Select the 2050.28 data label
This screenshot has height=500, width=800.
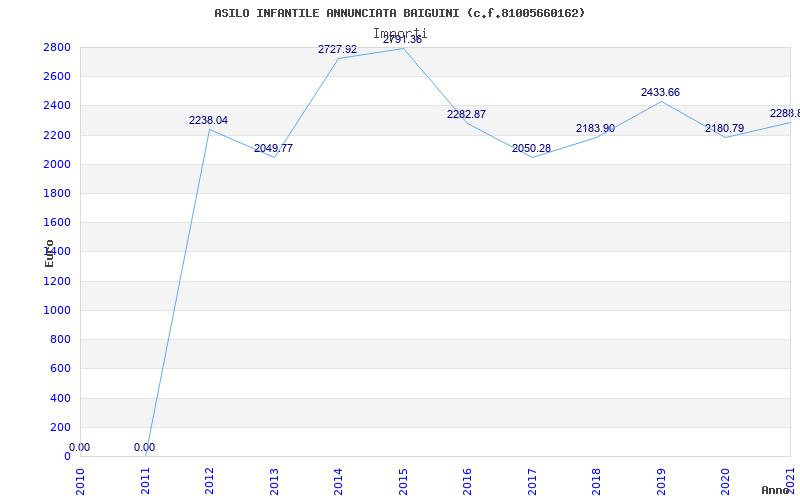(531, 148)
